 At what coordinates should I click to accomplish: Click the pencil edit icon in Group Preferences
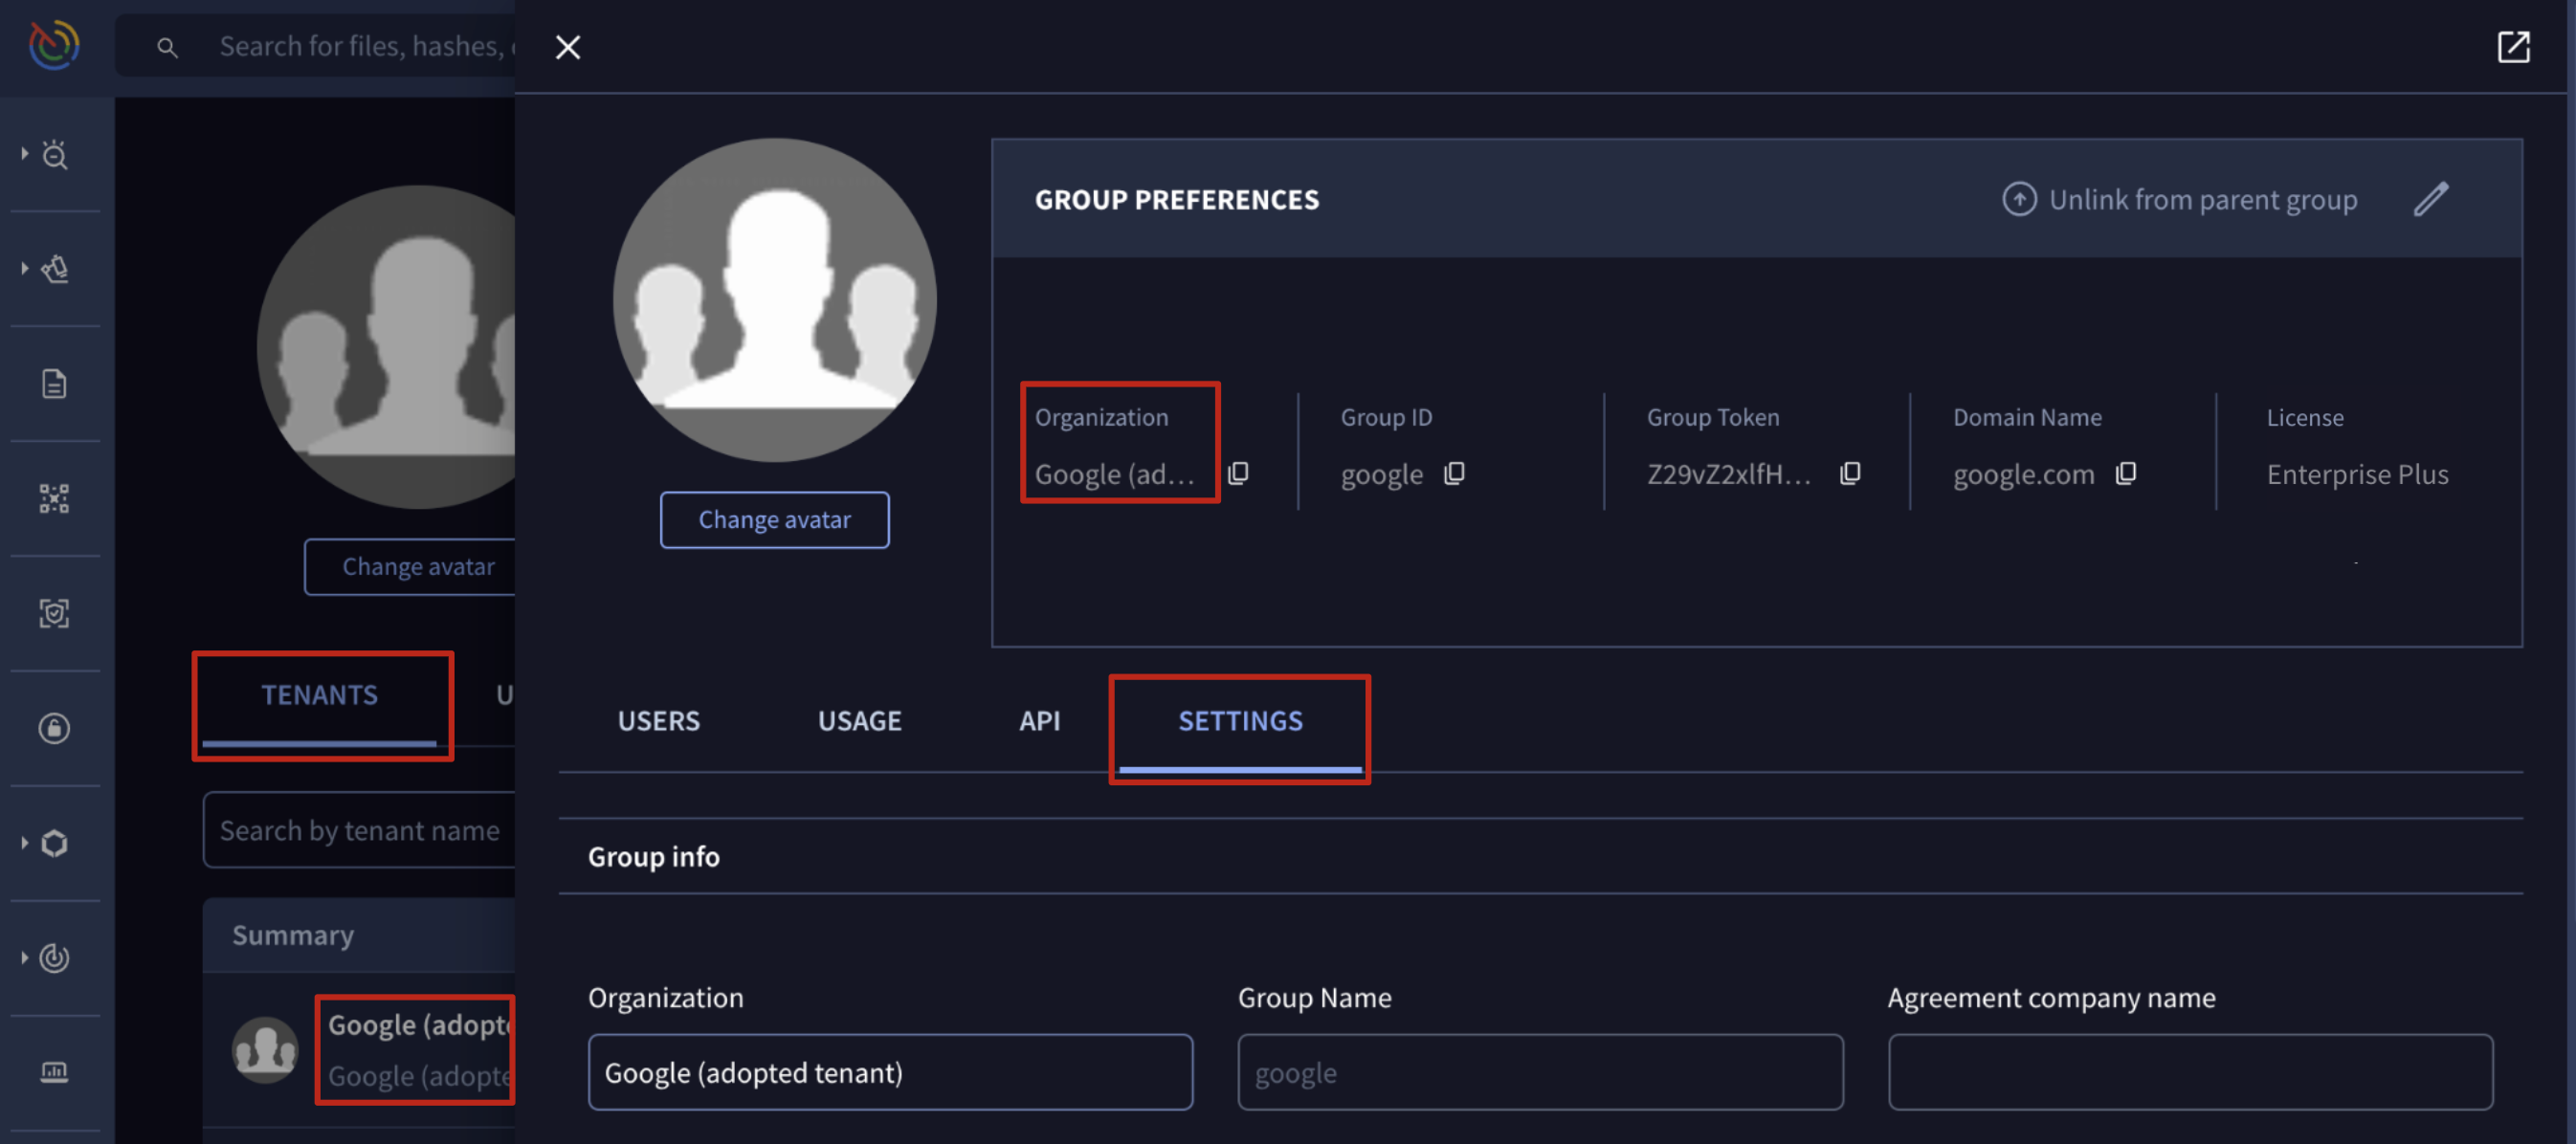pyautogui.click(x=2431, y=199)
